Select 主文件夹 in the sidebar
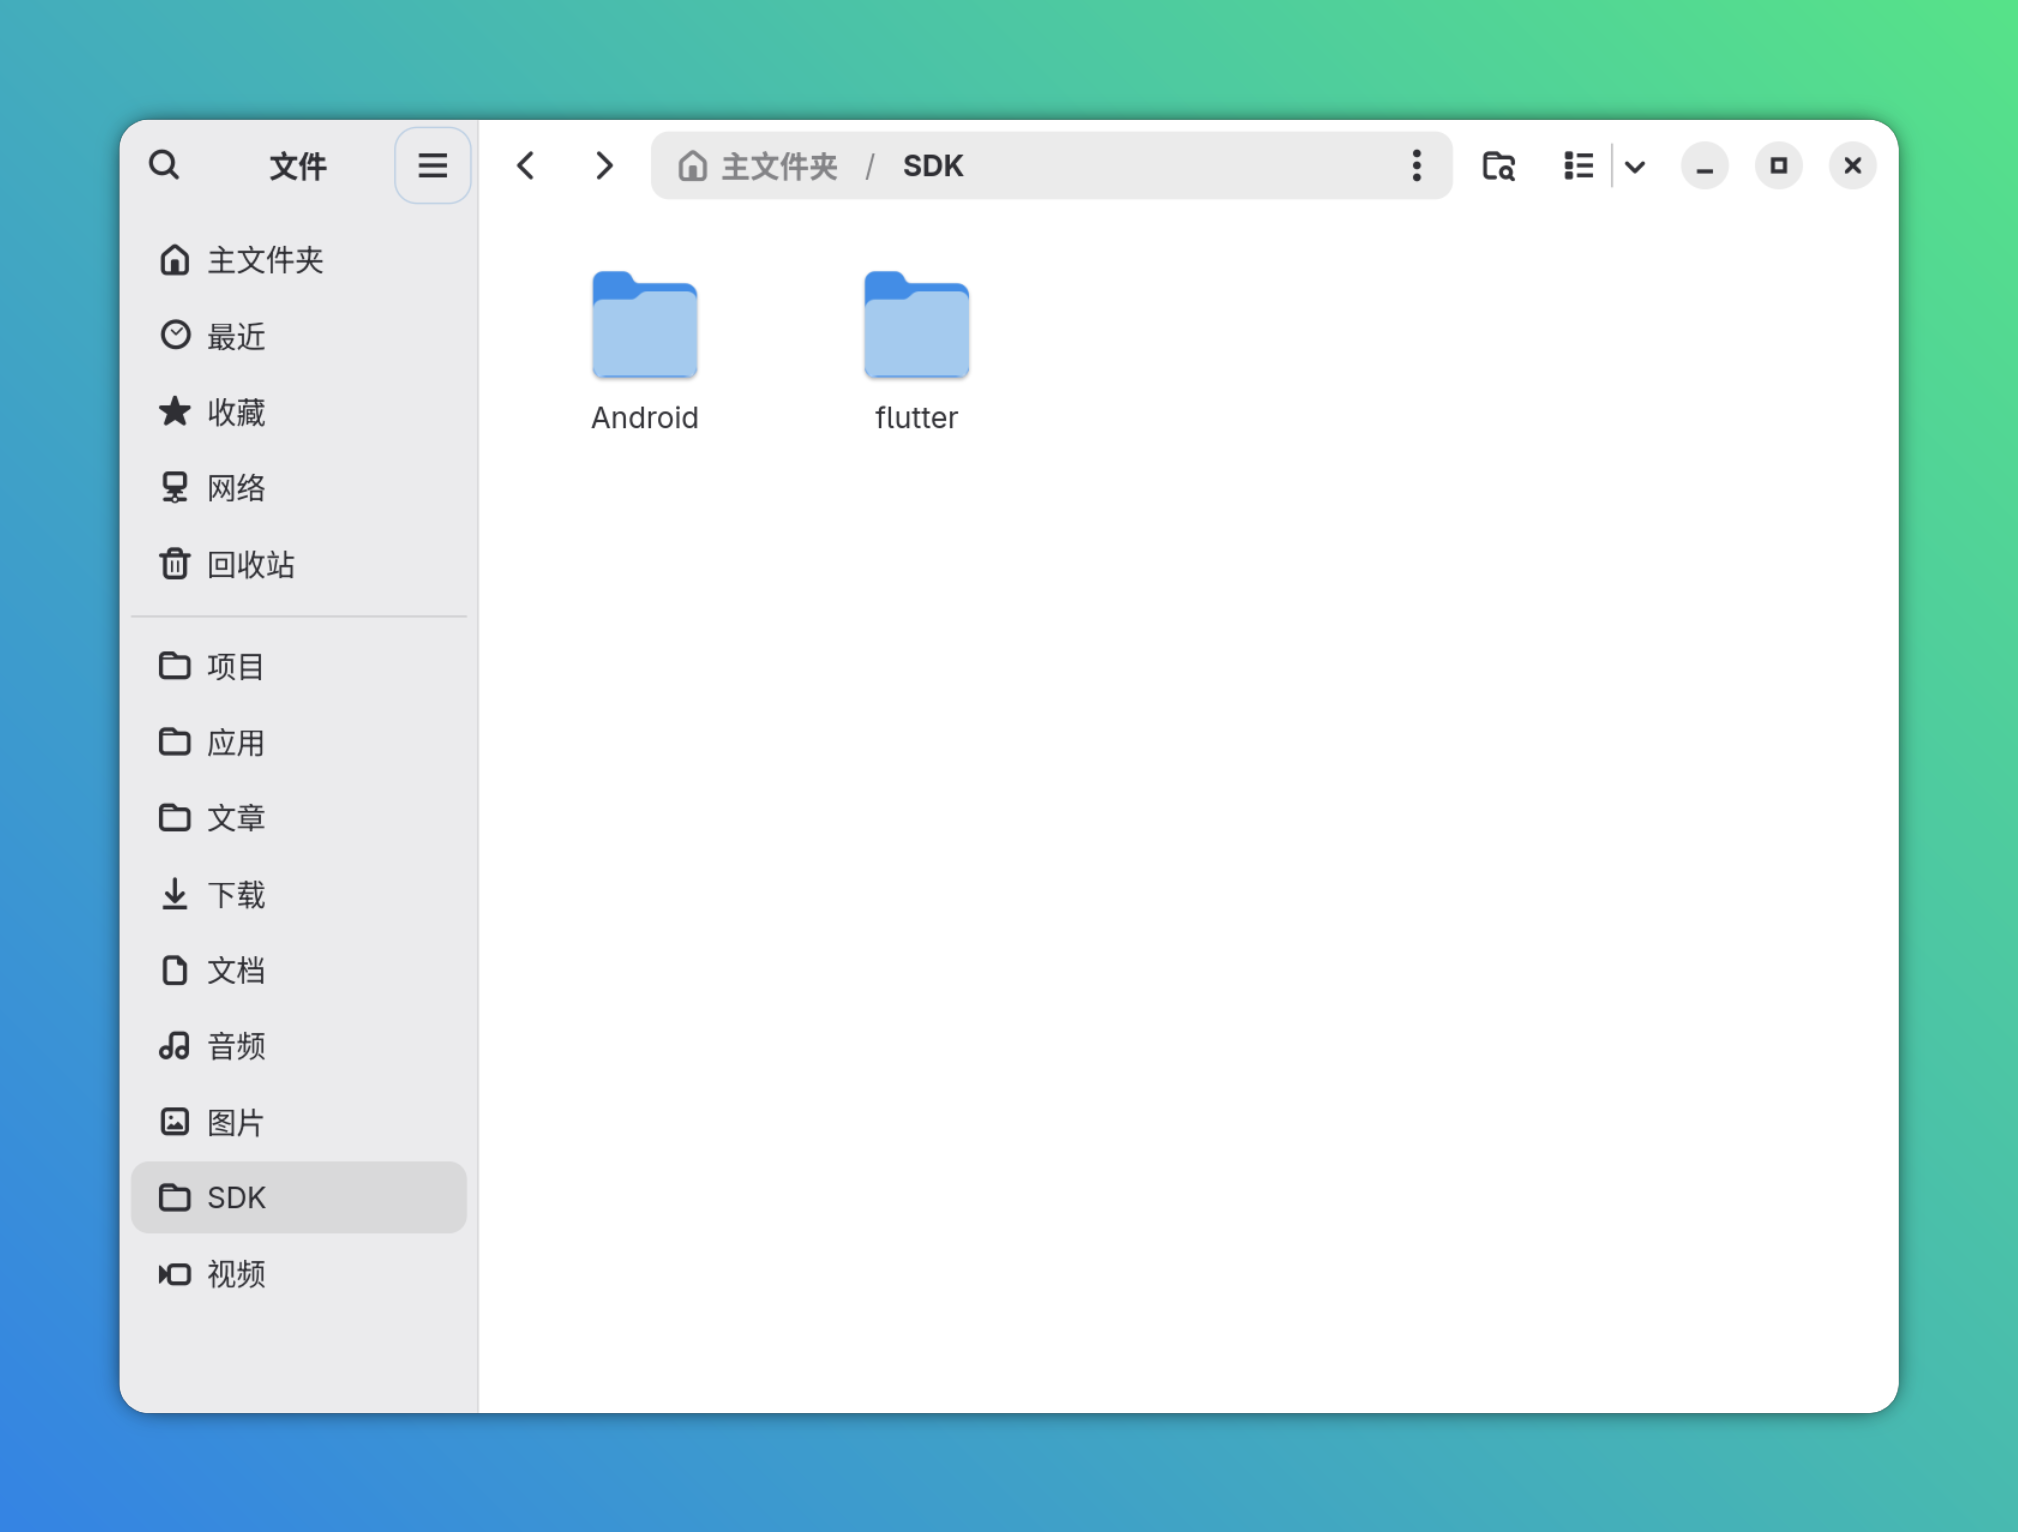 (x=299, y=260)
